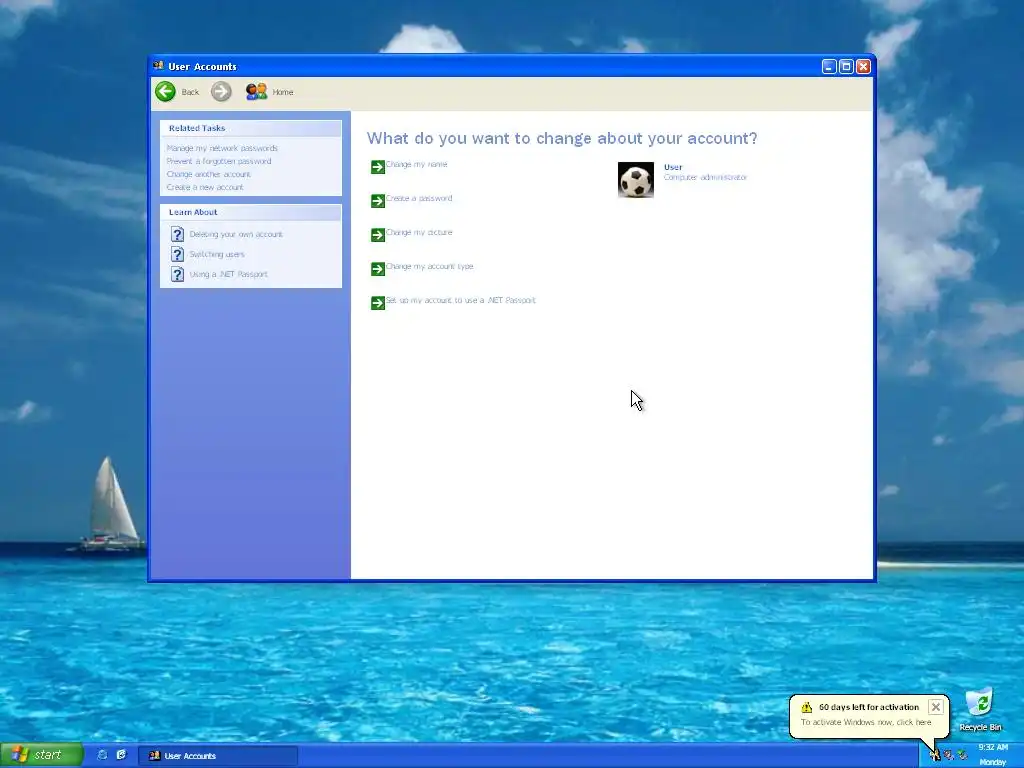The height and width of the screenshot is (768, 1024).
Task: Click the greyed Forward arrow icon
Action: 221,91
